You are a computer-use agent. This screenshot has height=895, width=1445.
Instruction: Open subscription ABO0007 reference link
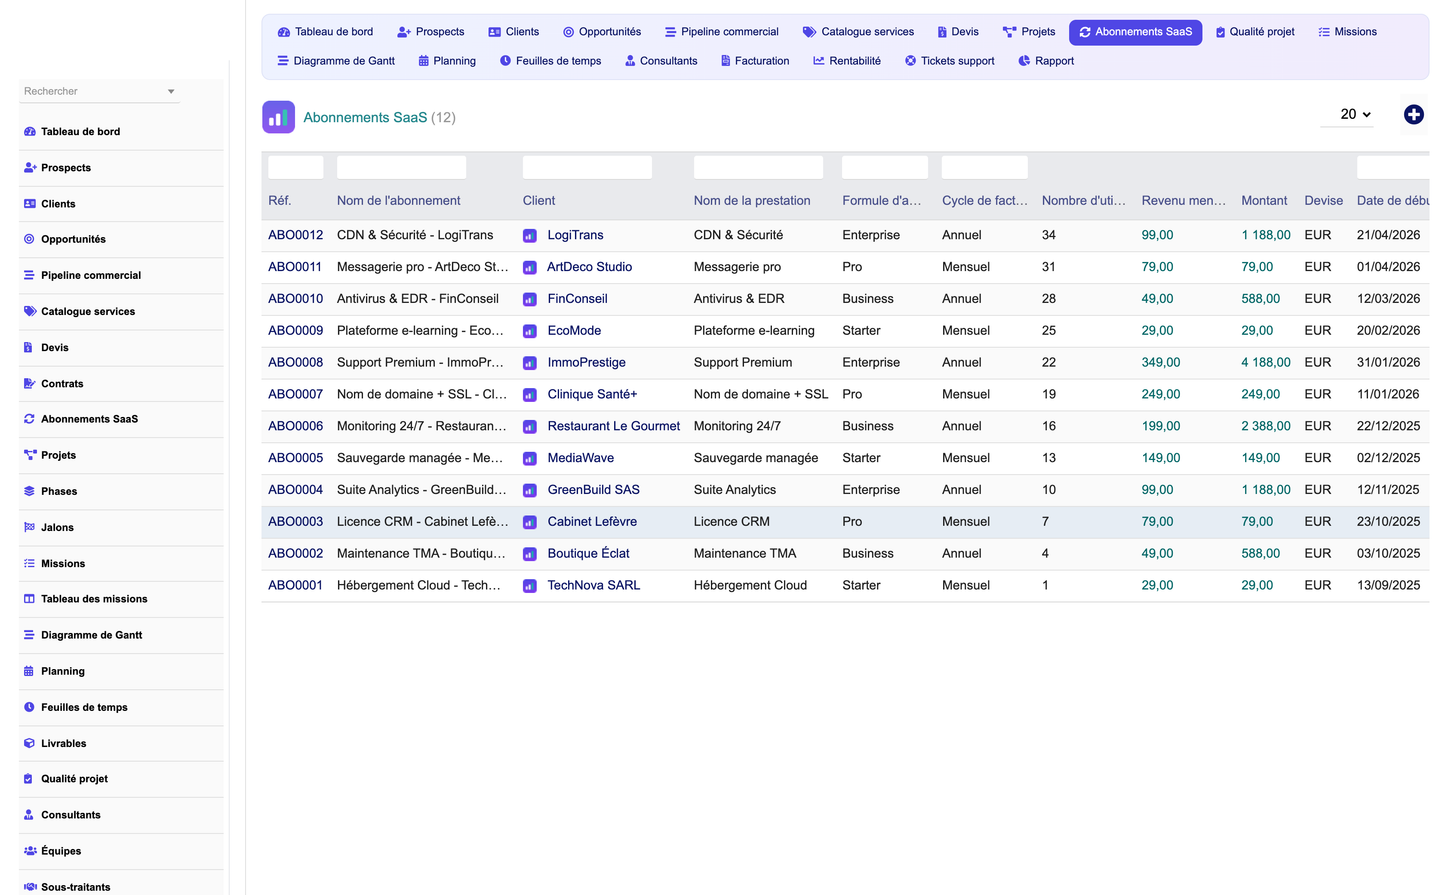tap(296, 394)
